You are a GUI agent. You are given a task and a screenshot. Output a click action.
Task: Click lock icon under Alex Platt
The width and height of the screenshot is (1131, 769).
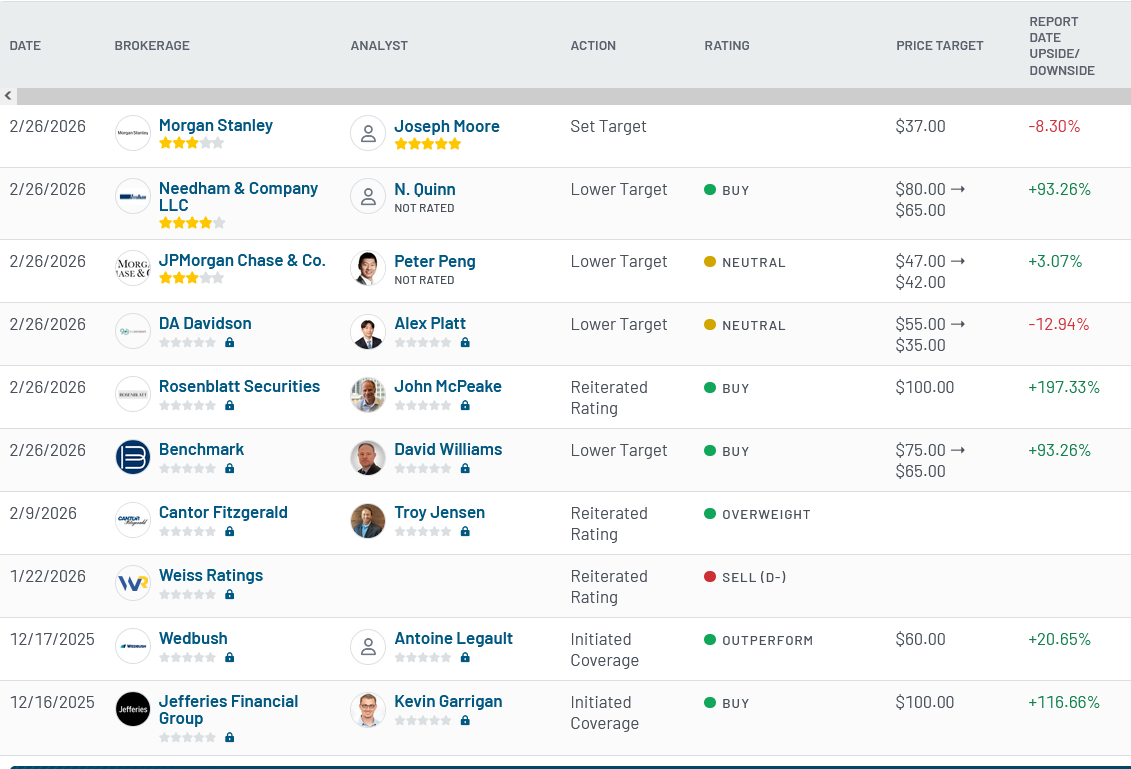pos(465,343)
